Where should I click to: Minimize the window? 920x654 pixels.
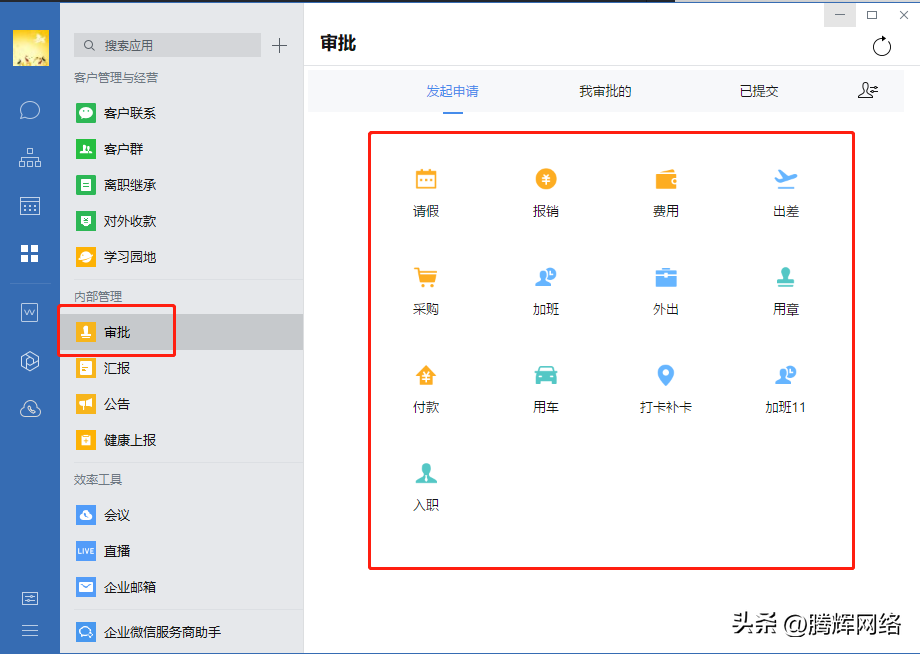click(x=840, y=15)
